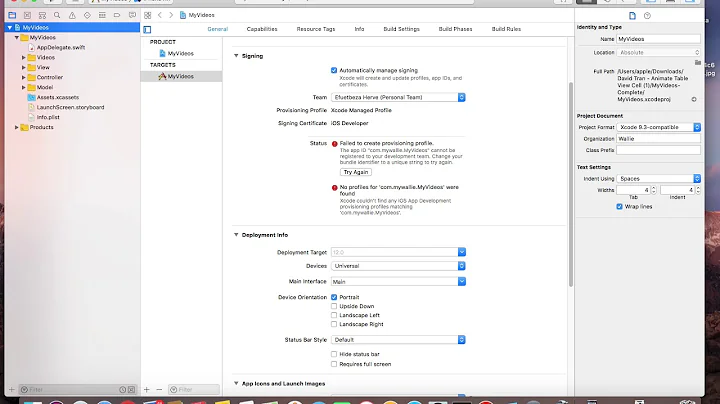Open the Report navigator icon
Viewport: 720px width, 404px height.
pos(132,15)
